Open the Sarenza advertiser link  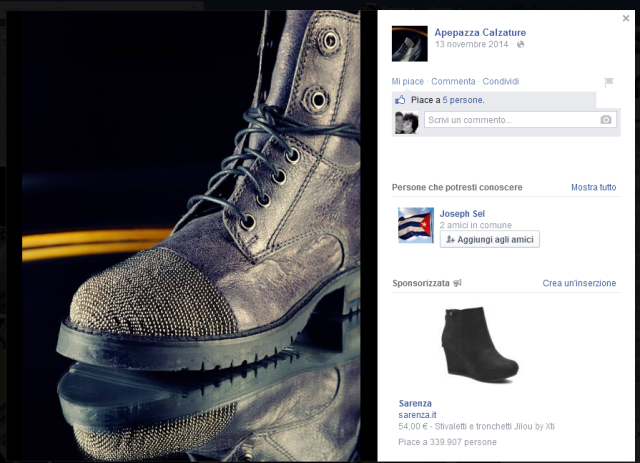point(415,403)
